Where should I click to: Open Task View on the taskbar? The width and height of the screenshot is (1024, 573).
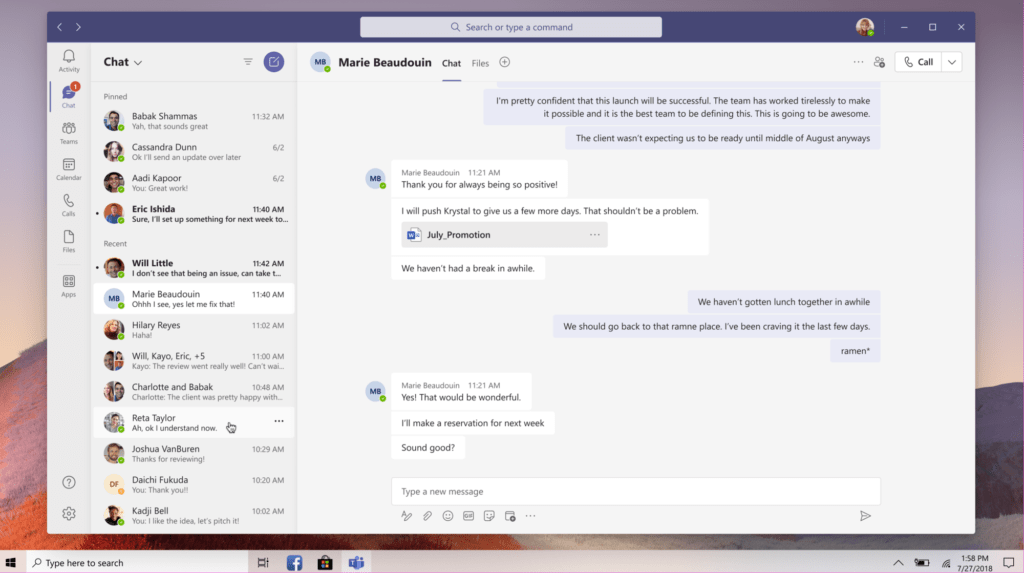pos(263,563)
